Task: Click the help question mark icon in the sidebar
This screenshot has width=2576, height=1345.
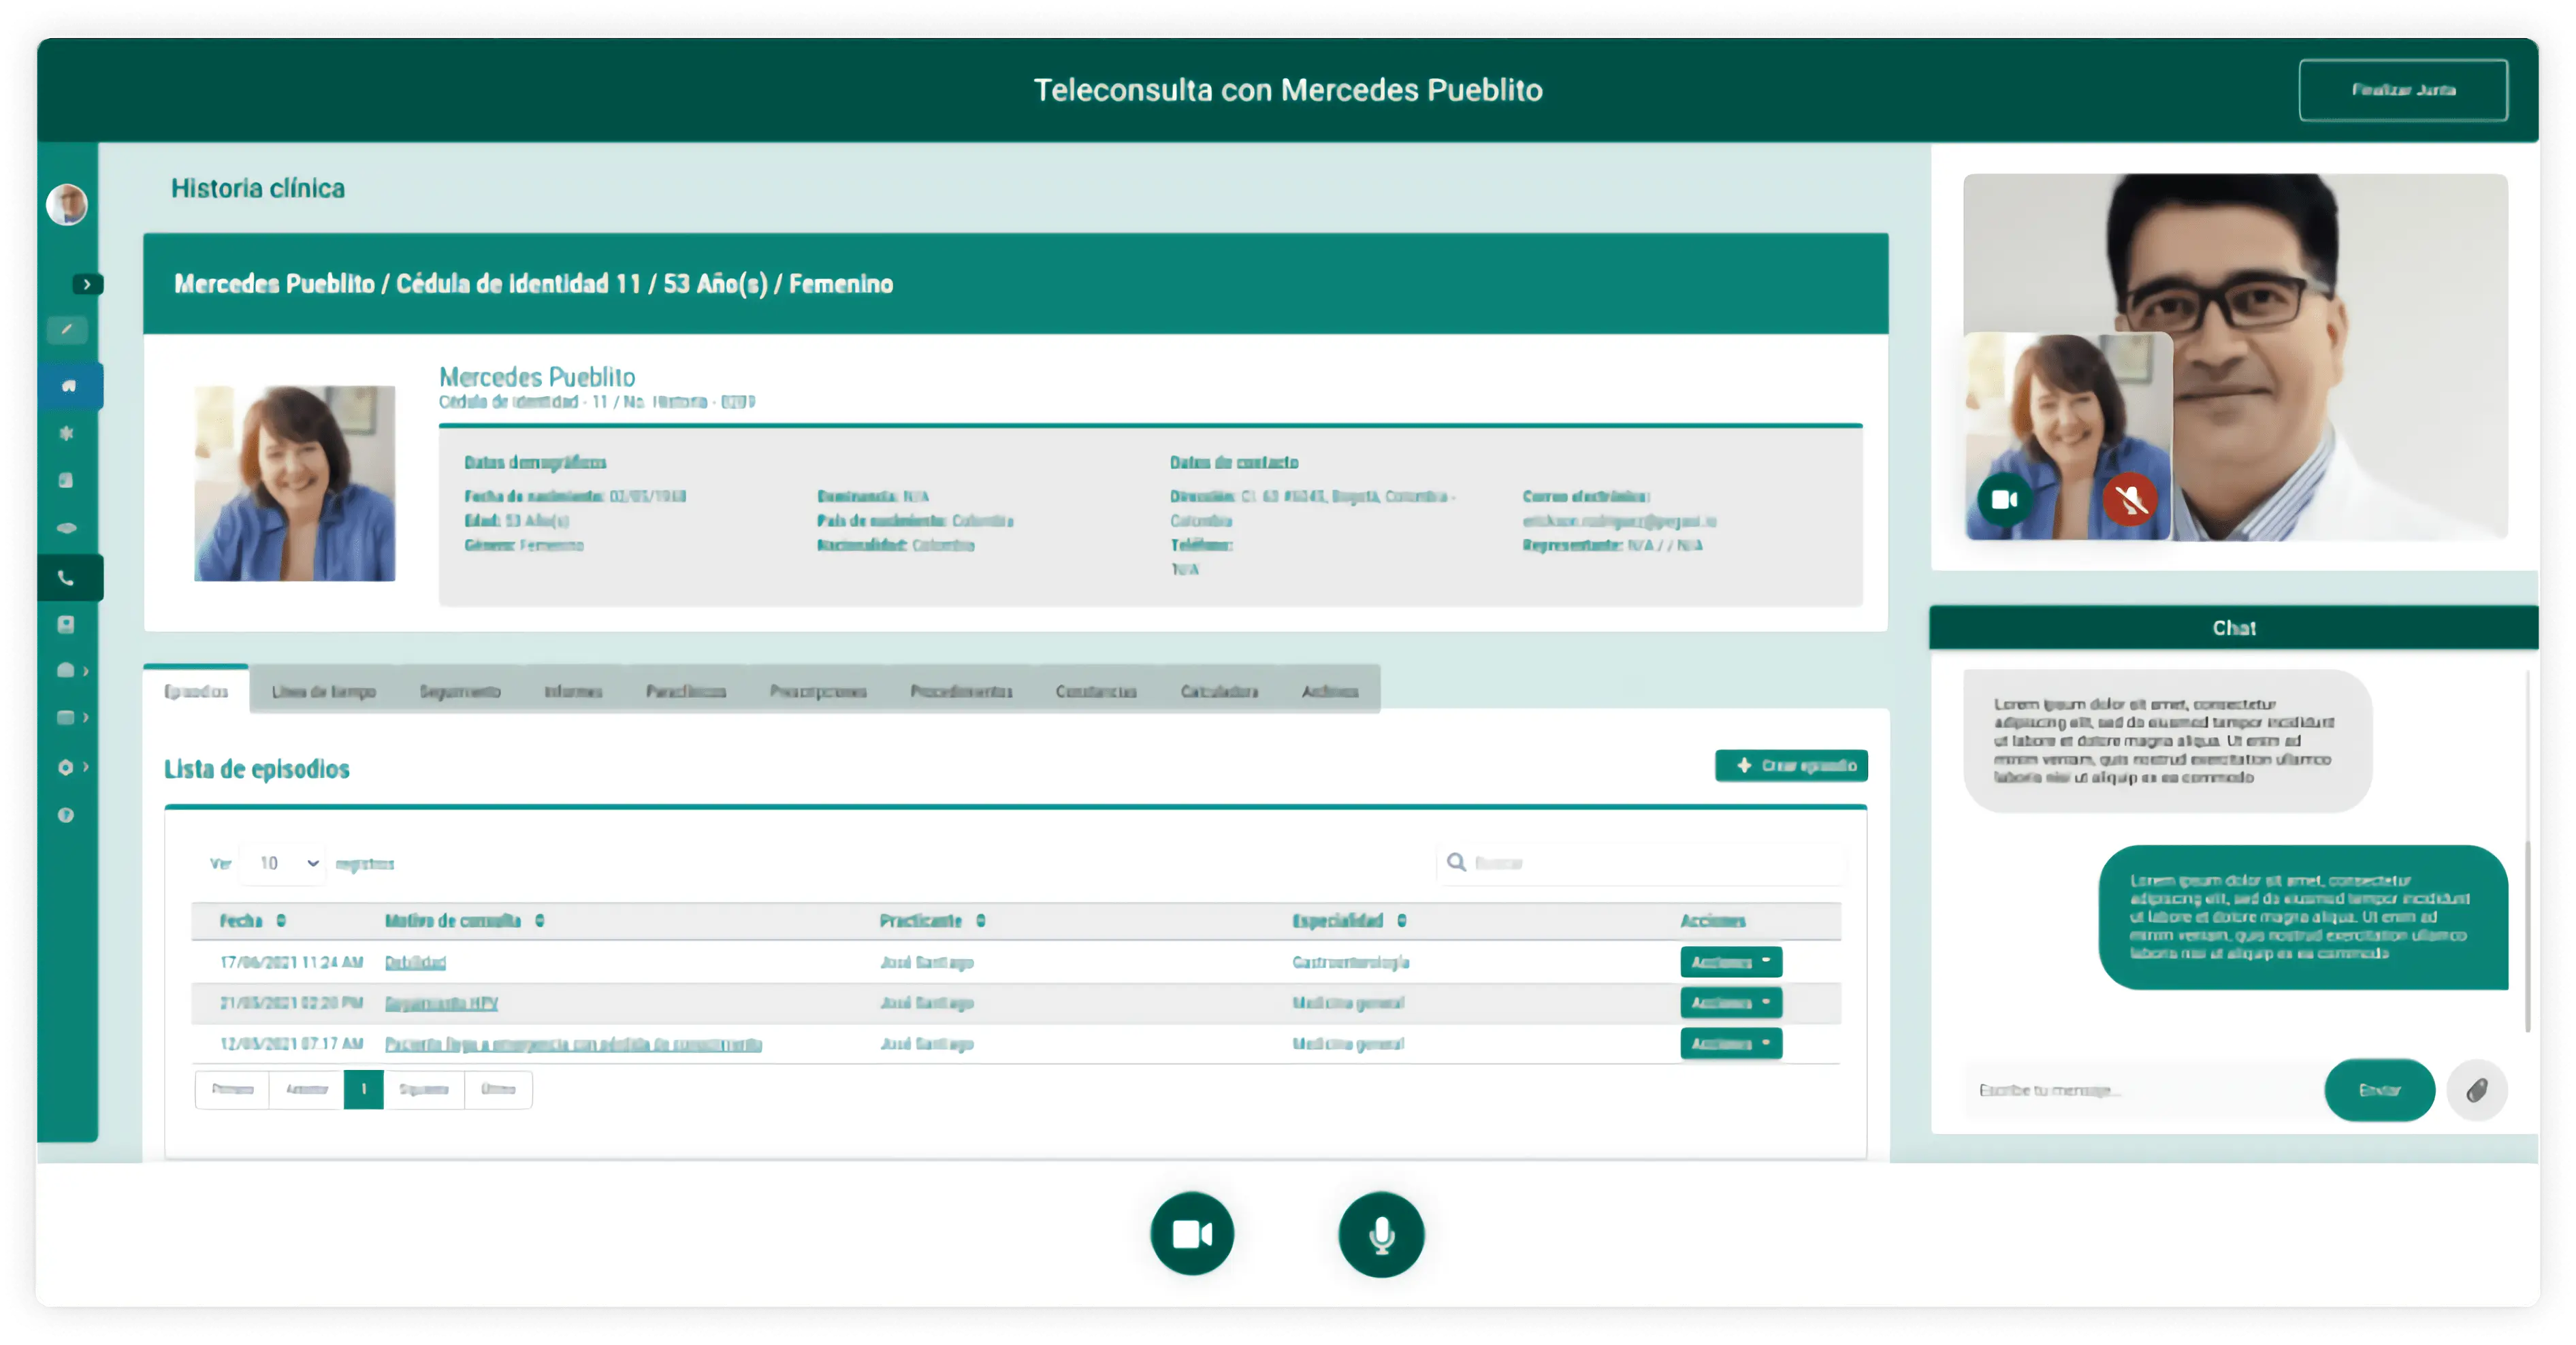Action: [66, 815]
